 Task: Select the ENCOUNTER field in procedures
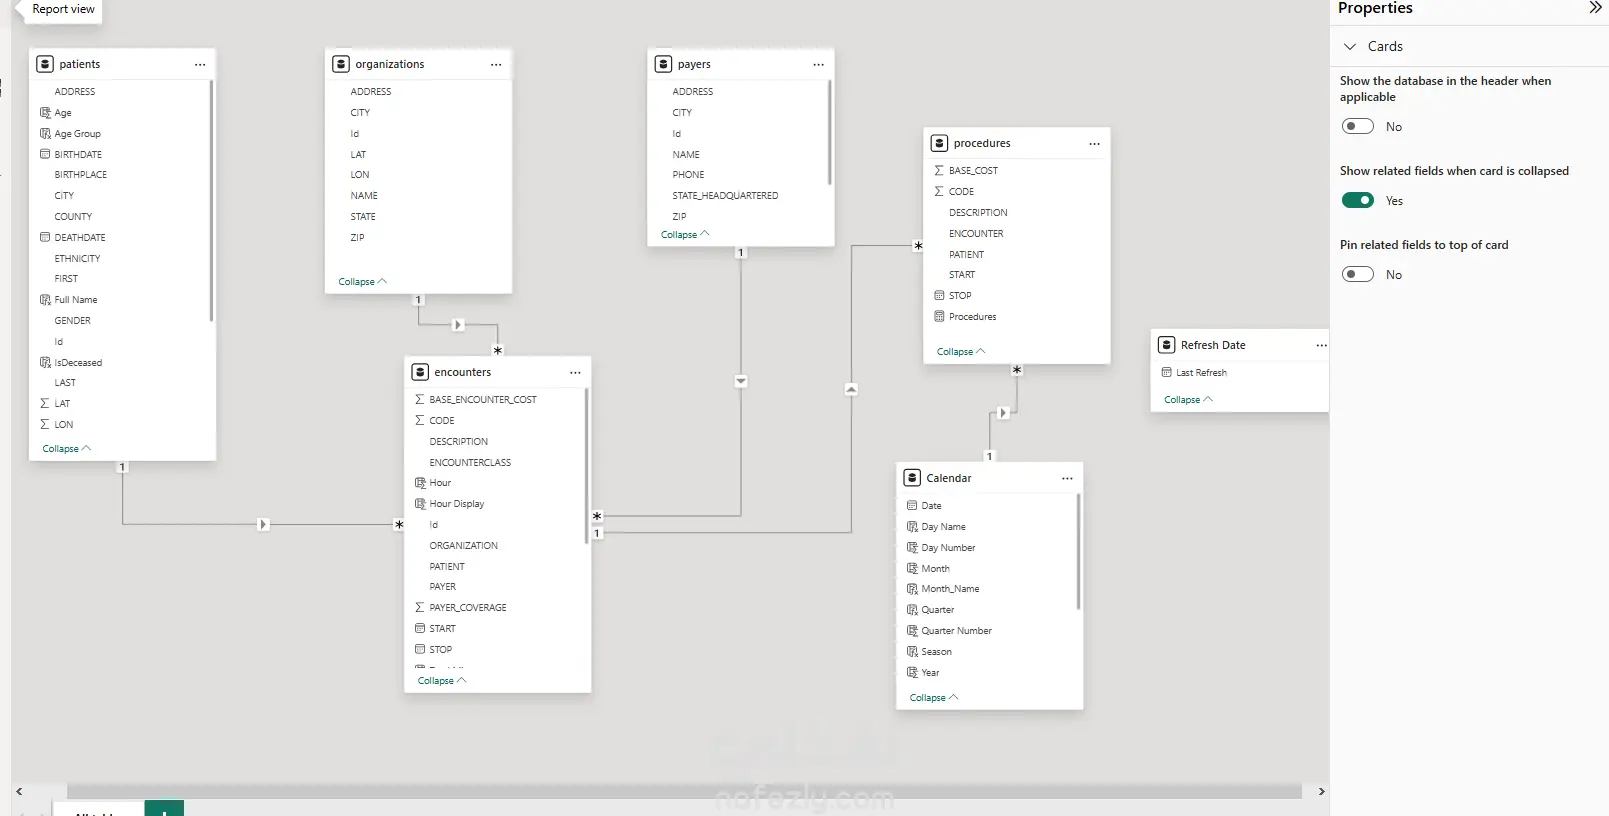976,234
